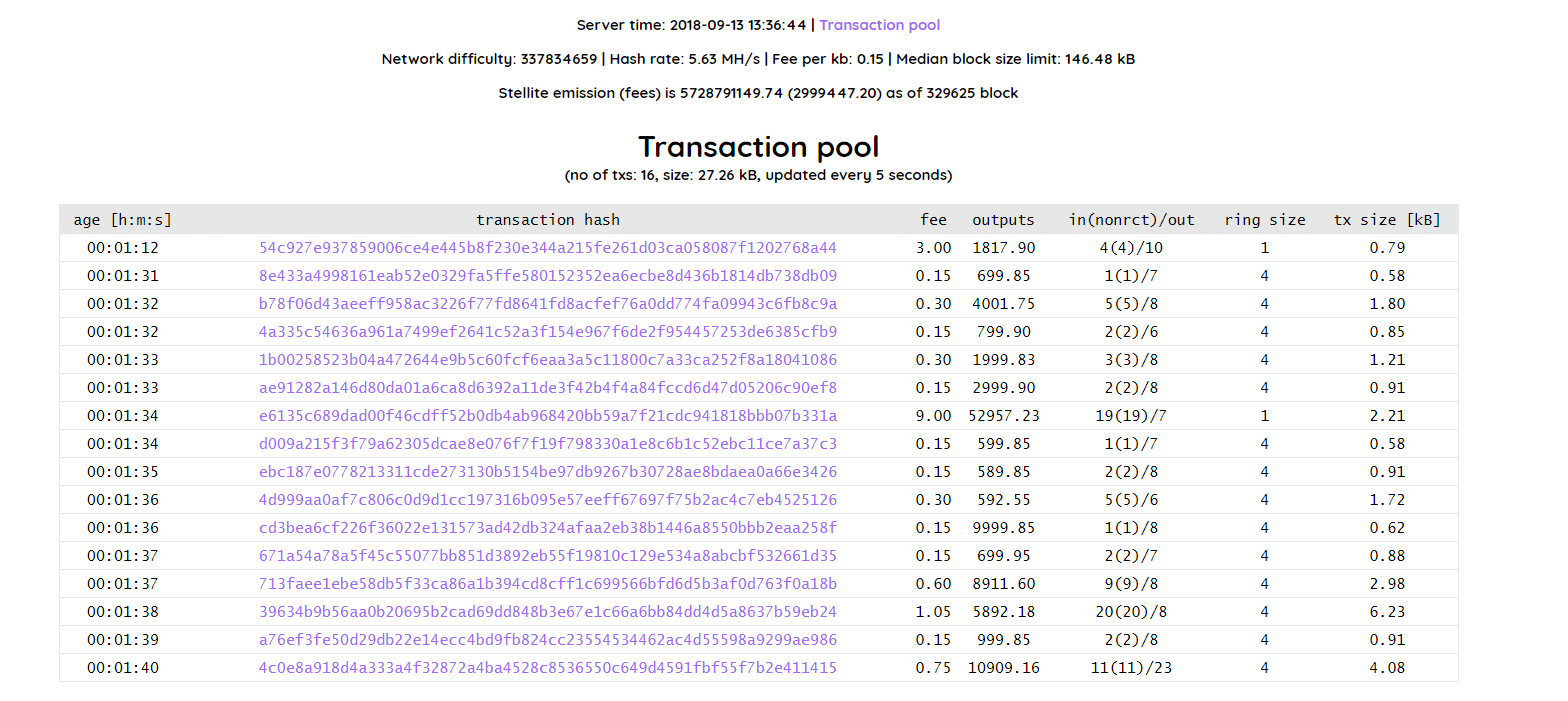Image resolution: width=1568 pixels, height=701 pixels.
Task: Select the fee value 1.05
Action: coord(933,612)
